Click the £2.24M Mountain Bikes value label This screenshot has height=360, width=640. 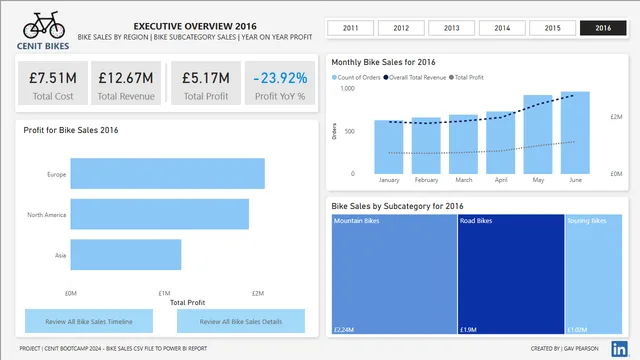tap(344, 329)
